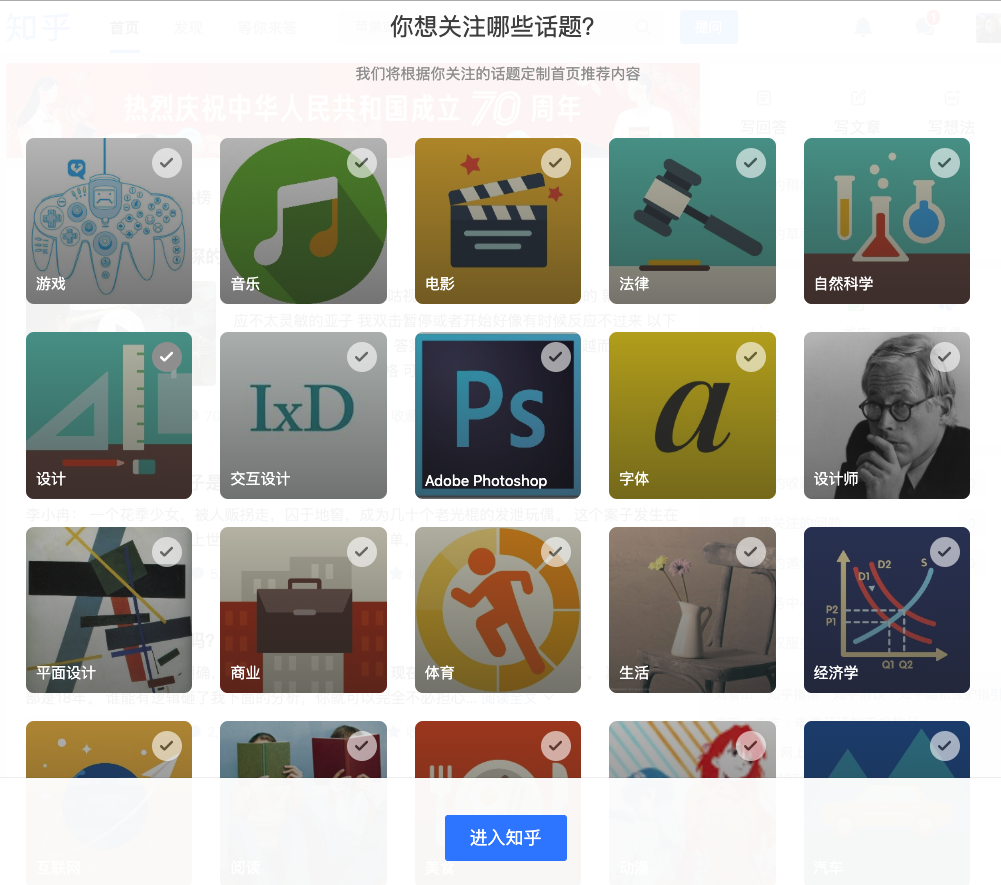Select the 生活 topic card
Viewport: 1001px width, 885px height.
692,610
